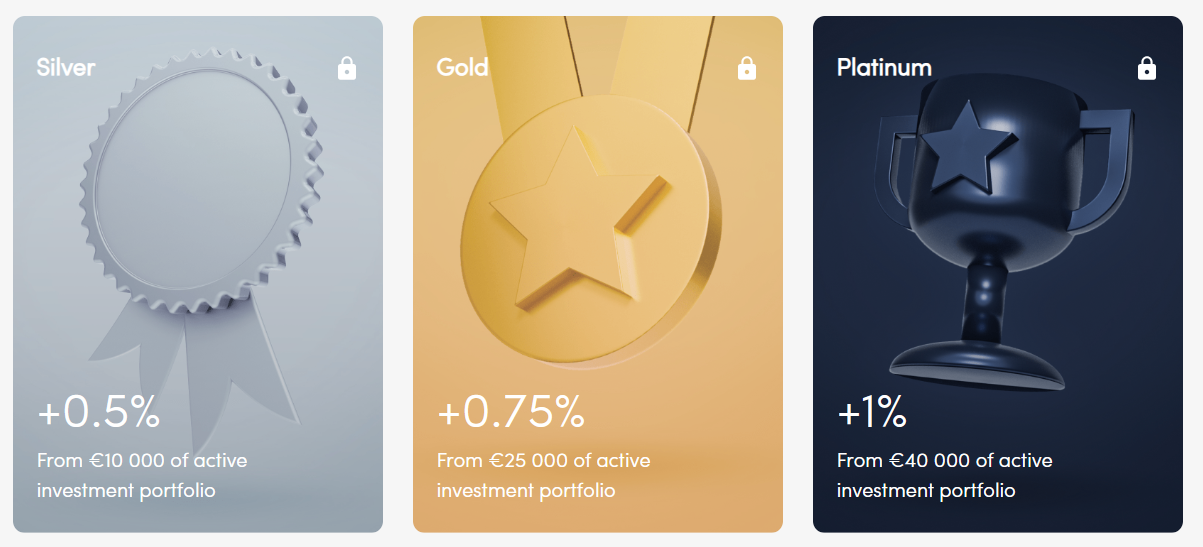Image resolution: width=1203 pixels, height=547 pixels.
Task: Select the Platinum tier title
Action: [x=884, y=67]
